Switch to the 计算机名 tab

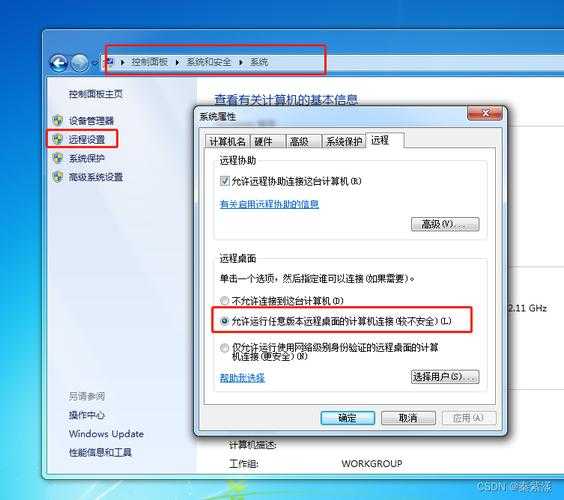pos(227,141)
